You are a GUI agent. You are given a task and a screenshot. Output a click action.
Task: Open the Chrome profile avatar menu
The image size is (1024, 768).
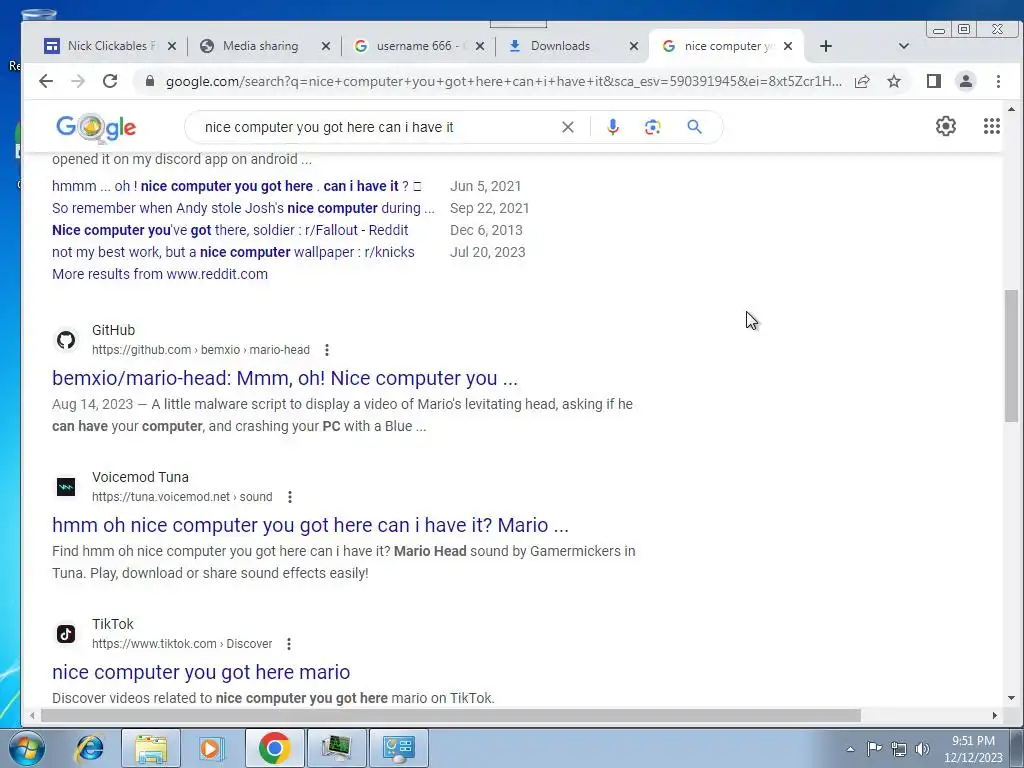pos(965,81)
